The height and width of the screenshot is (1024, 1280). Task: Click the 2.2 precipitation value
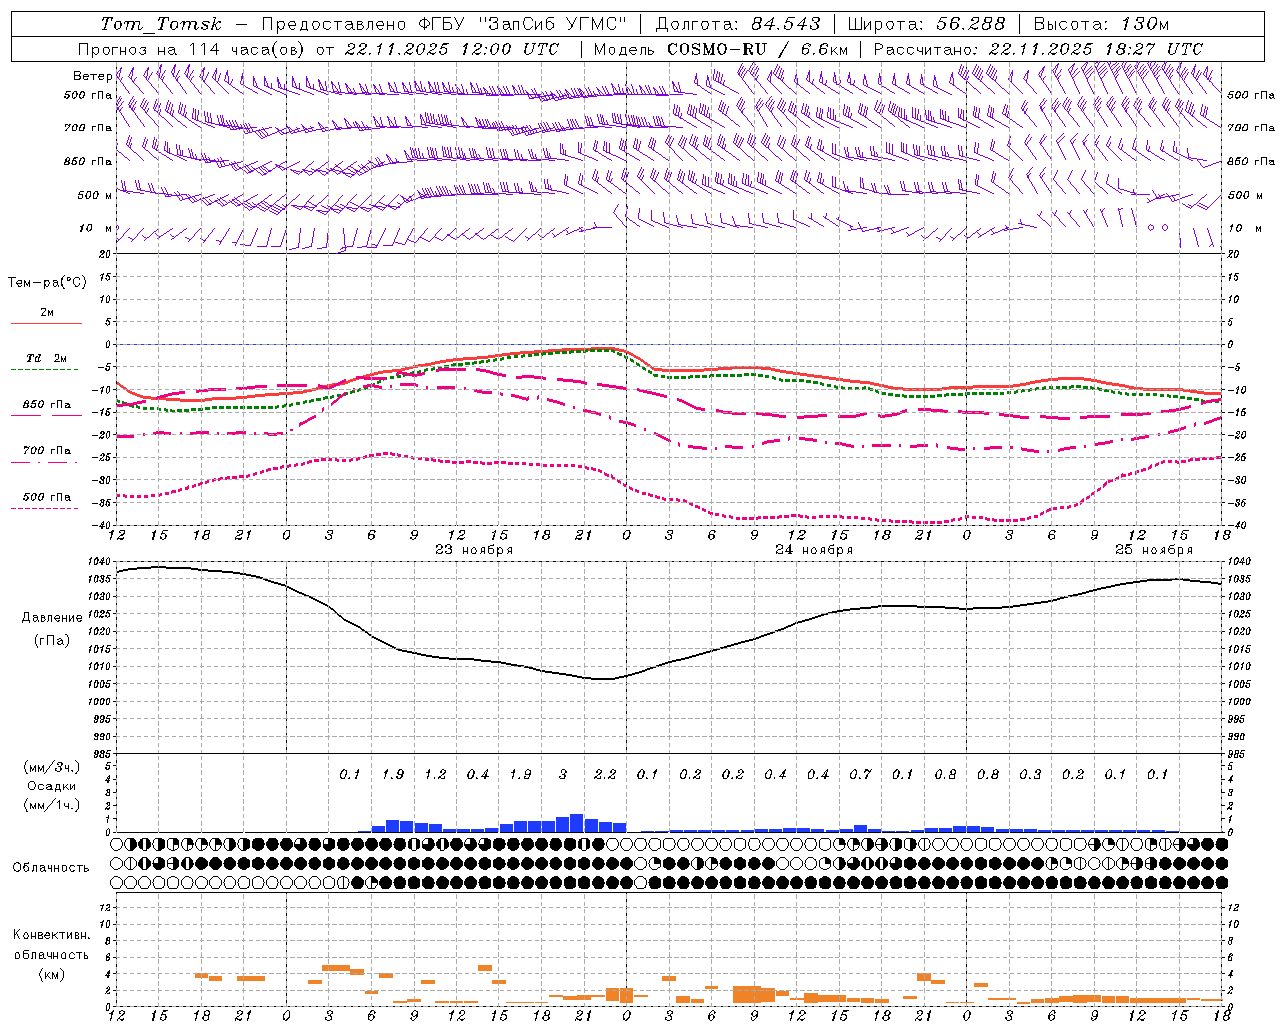(x=605, y=775)
